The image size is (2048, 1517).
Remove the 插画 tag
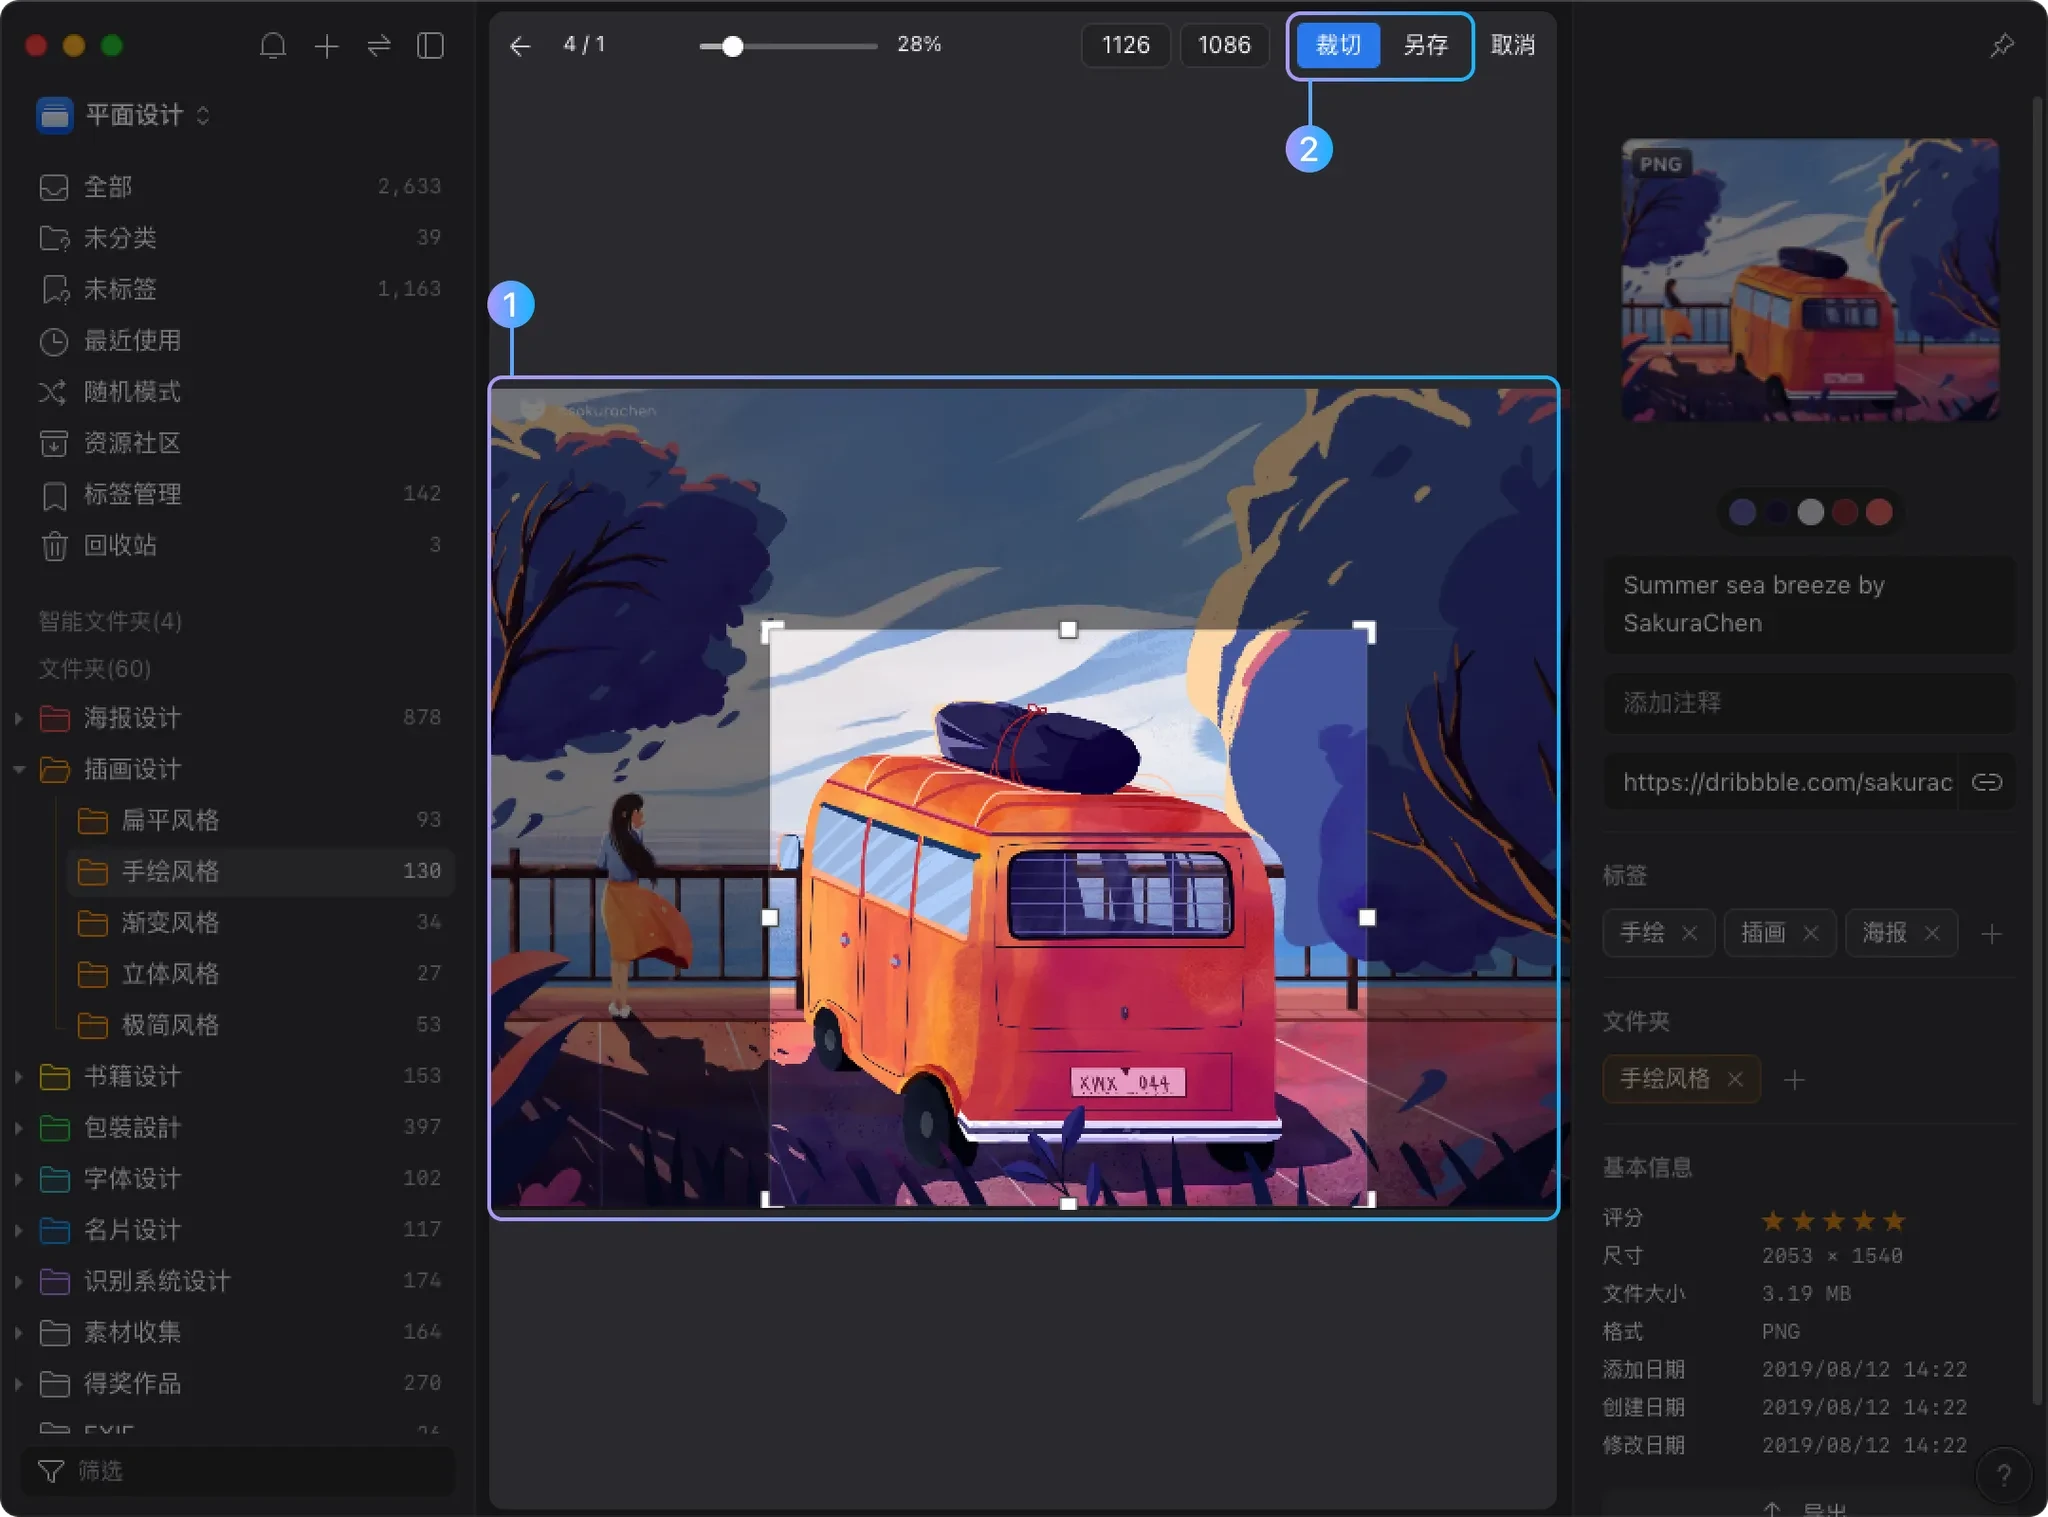point(1811,933)
